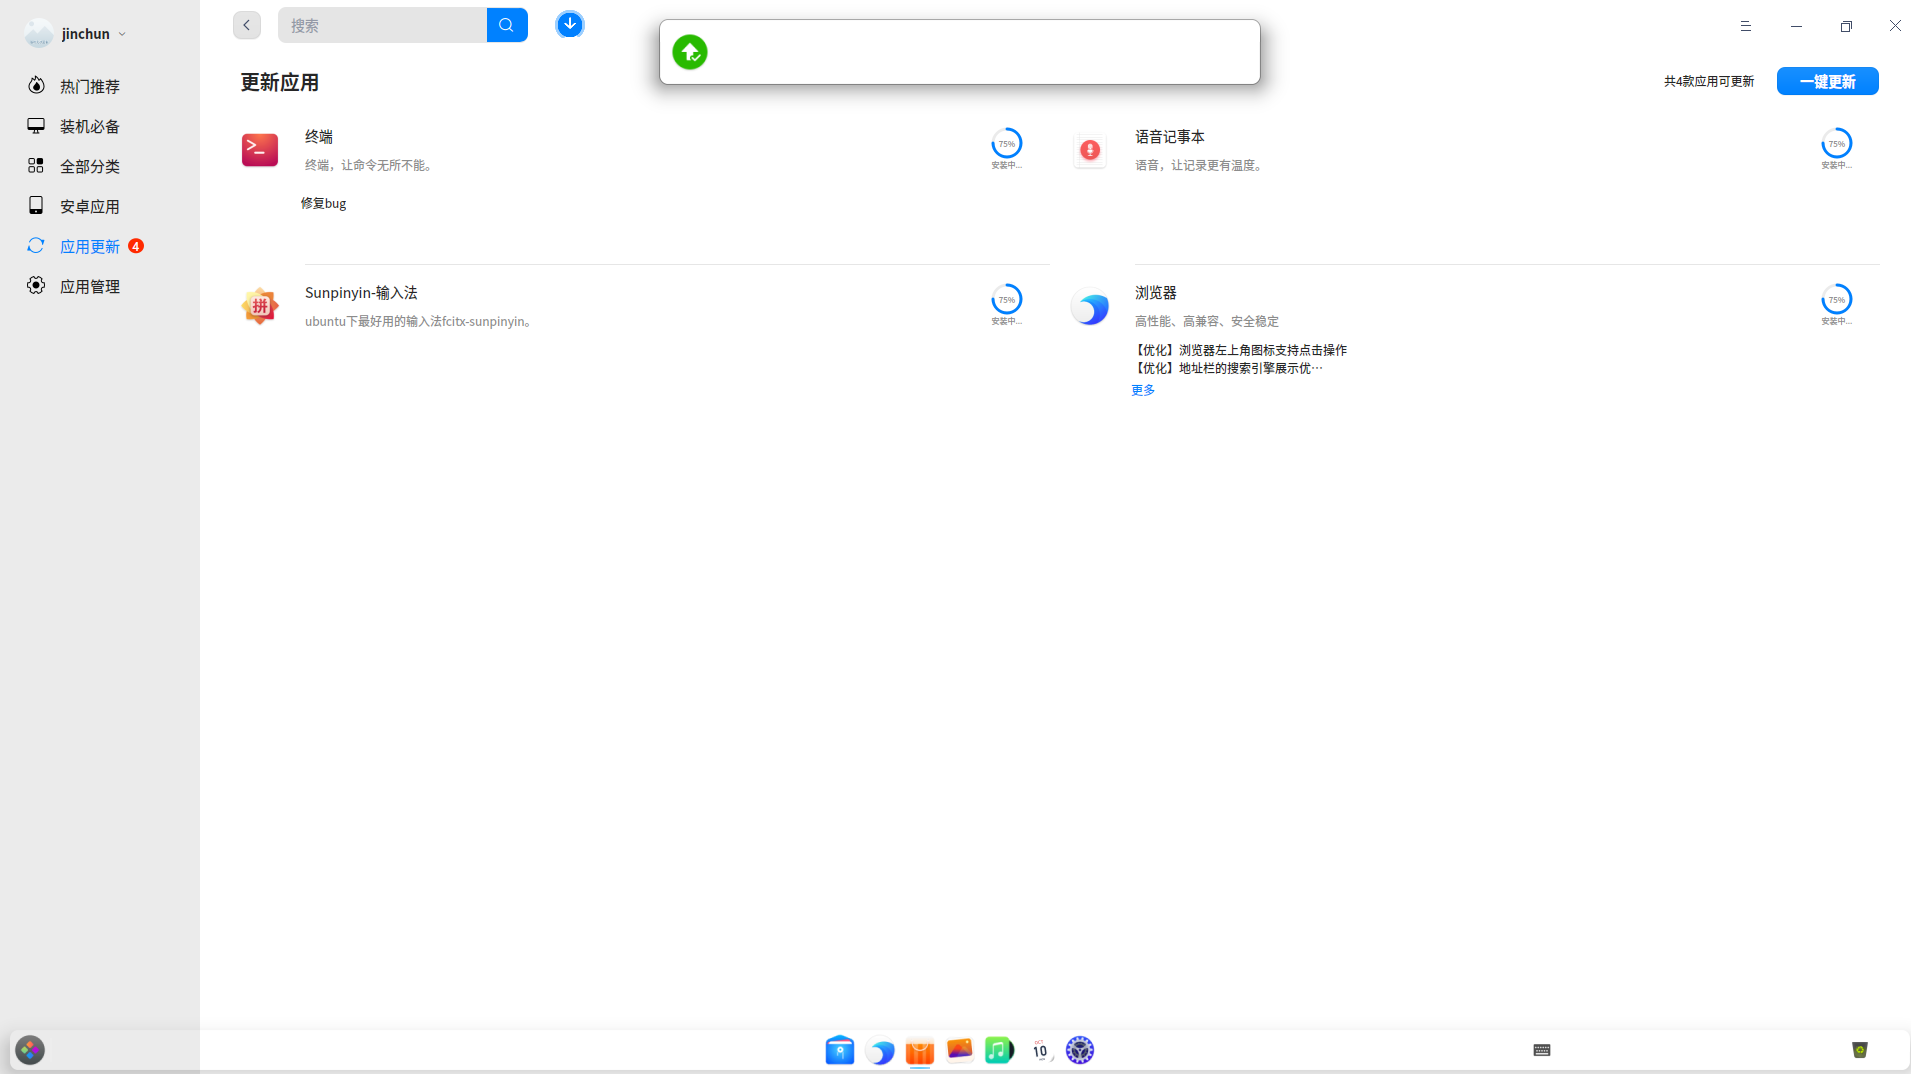1911x1074 pixels.
Task: Open the blue download progress indicator near search
Action: [569, 24]
